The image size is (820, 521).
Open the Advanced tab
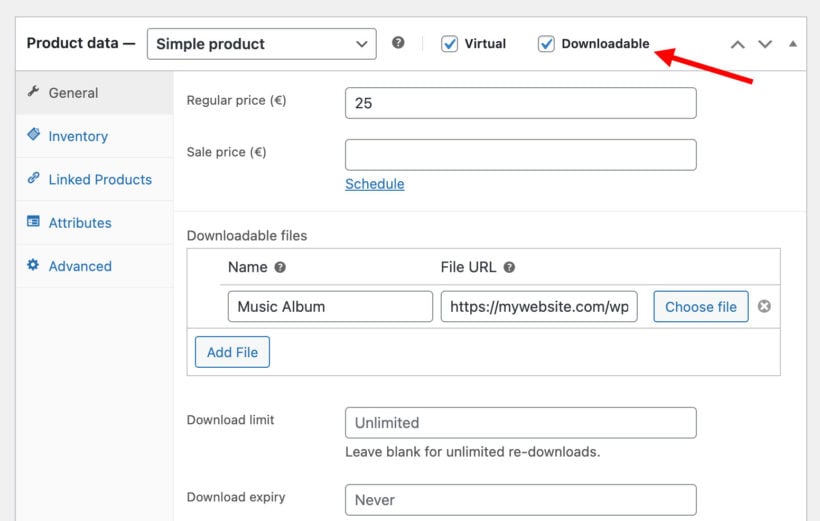click(94, 266)
